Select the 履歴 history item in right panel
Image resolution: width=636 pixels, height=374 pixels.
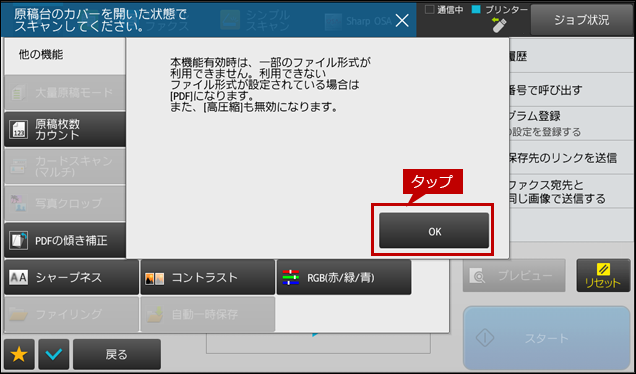click(x=571, y=56)
